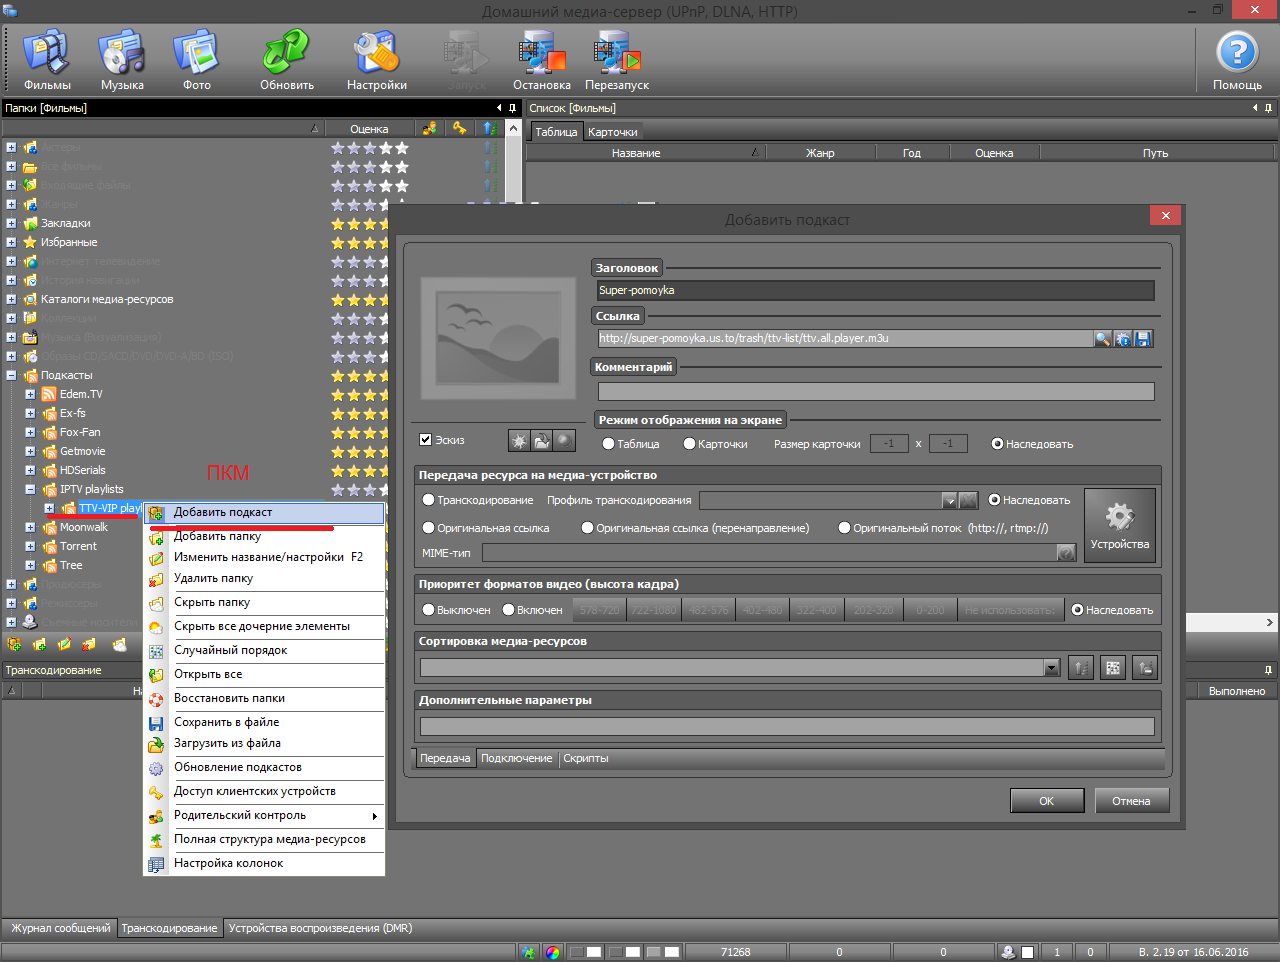This screenshot has height=962, width=1280.
Task: Click the magnifier icon beside the Ссылка field
Action: point(1103,339)
